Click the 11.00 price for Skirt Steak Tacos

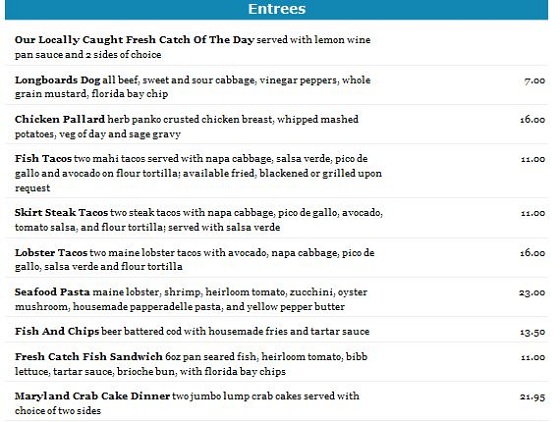tap(533, 213)
